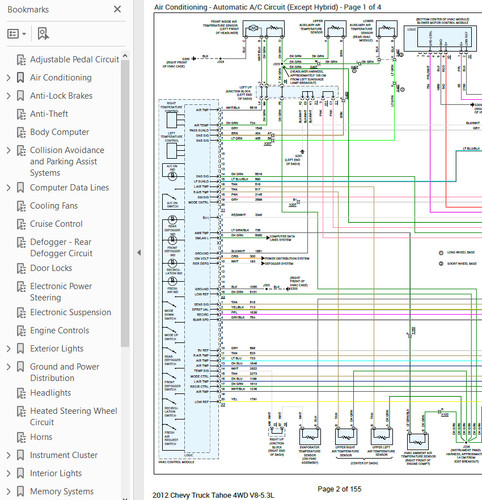This screenshot has width=482, height=500.
Task: Open the Horns bookmark
Action: click(x=41, y=437)
